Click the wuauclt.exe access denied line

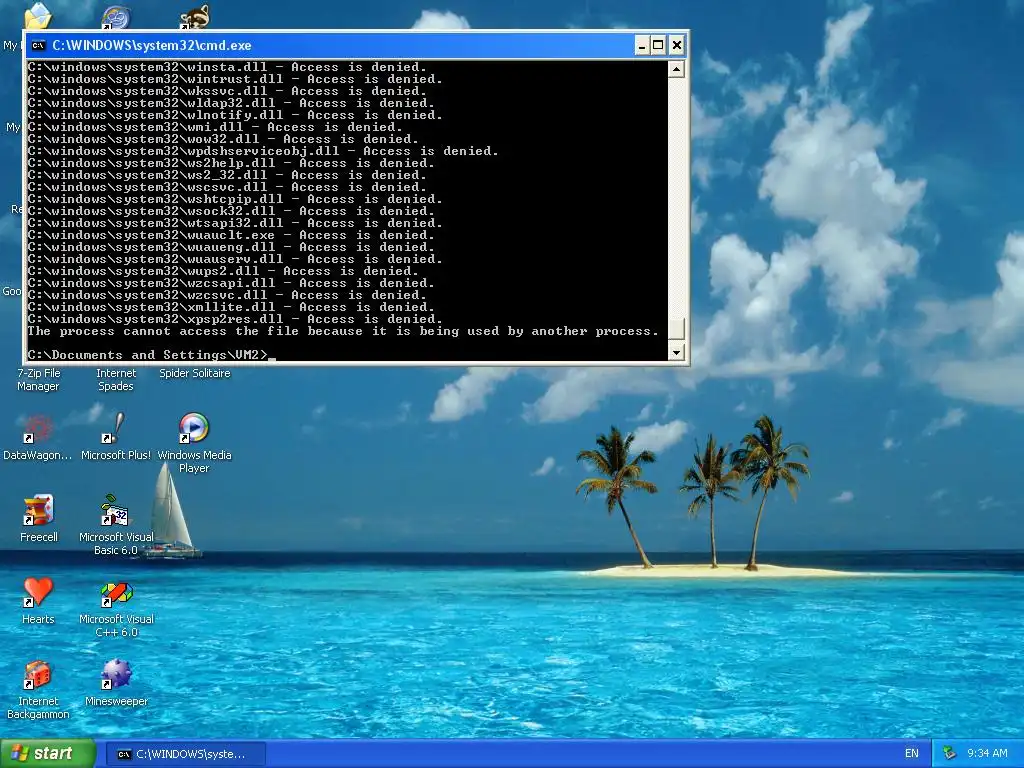(x=231, y=235)
